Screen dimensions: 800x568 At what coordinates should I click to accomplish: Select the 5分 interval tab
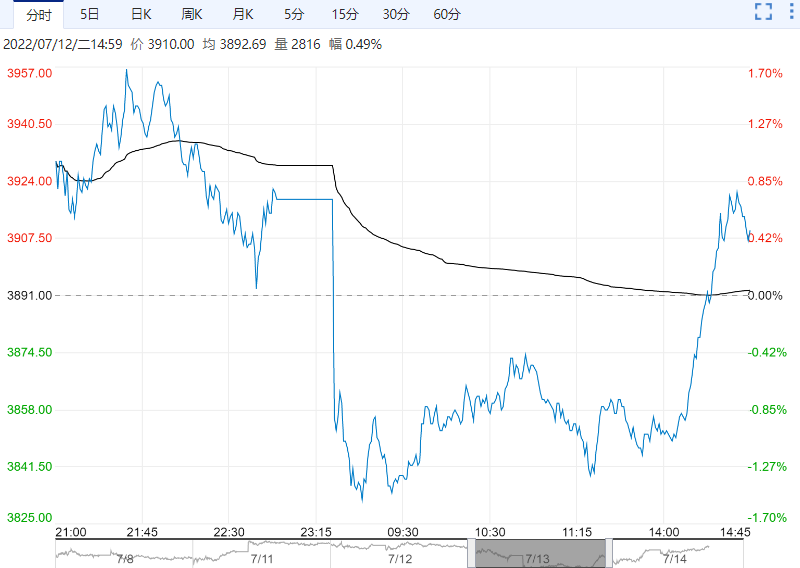tap(294, 14)
